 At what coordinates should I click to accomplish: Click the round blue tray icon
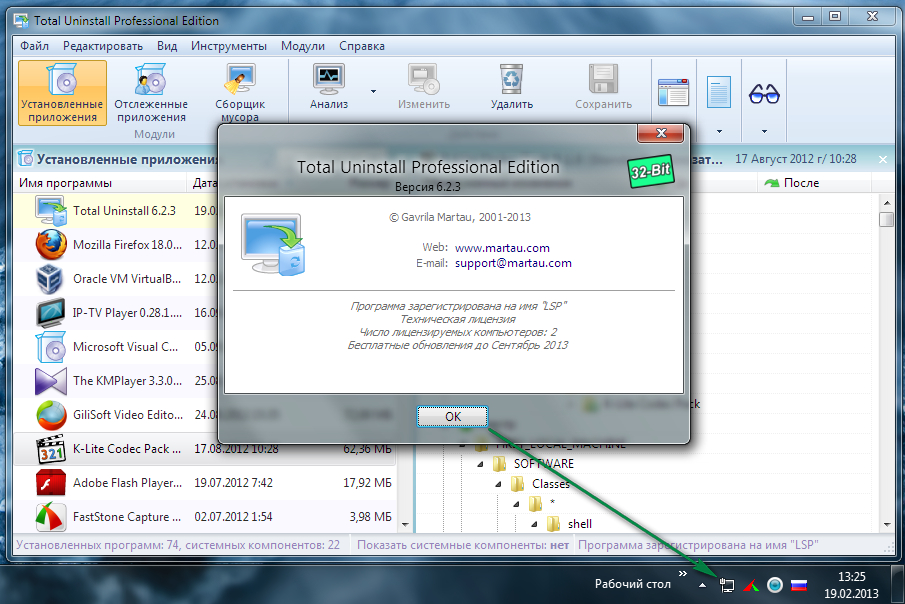point(775,585)
